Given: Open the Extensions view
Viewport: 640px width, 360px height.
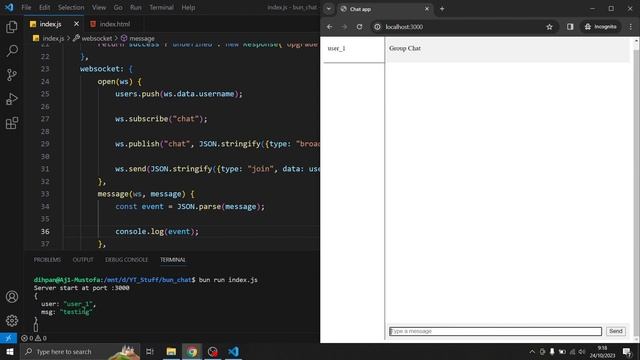Looking at the screenshot, I should (12, 123).
